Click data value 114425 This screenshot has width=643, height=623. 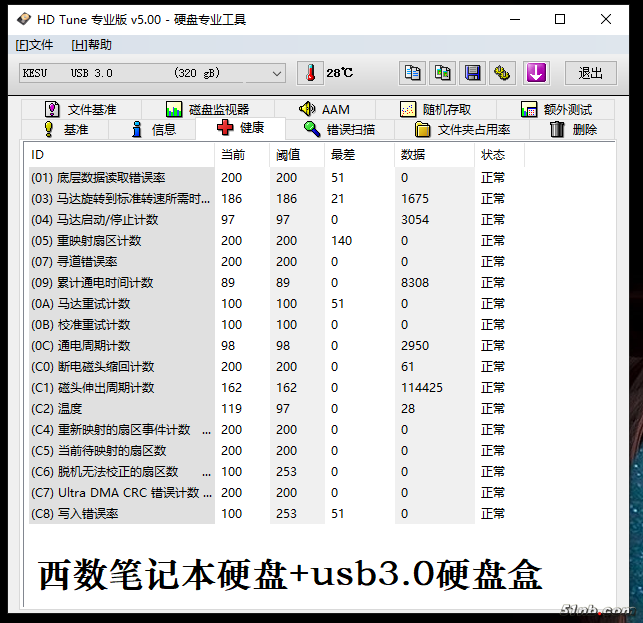pyautogui.click(x=422, y=388)
